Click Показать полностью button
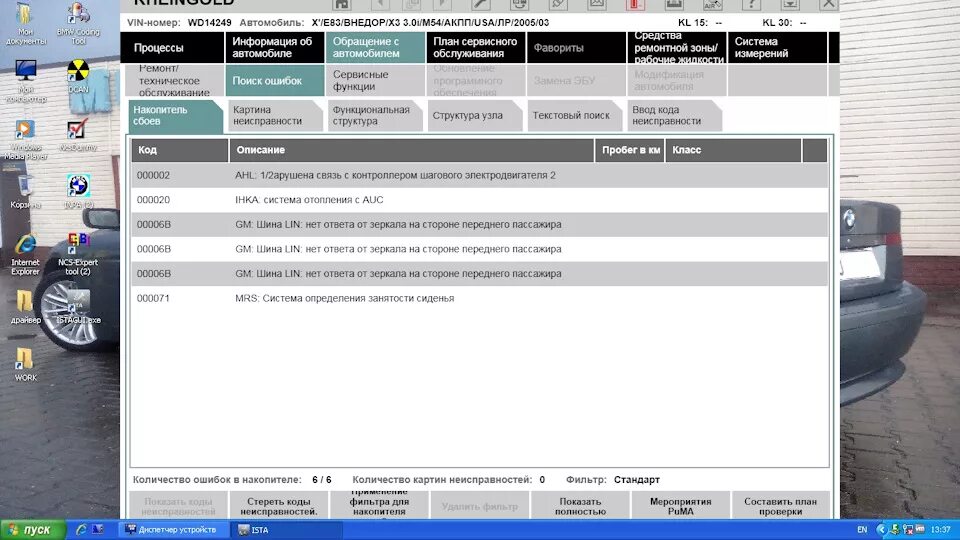This screenshot has height=540, width=960. point(580,506)
